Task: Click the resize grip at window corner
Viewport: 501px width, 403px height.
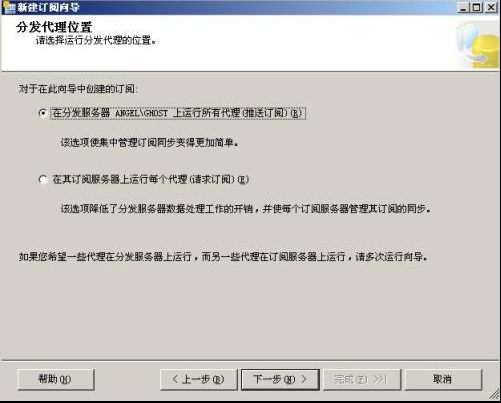Action: [x=495, y=395]
